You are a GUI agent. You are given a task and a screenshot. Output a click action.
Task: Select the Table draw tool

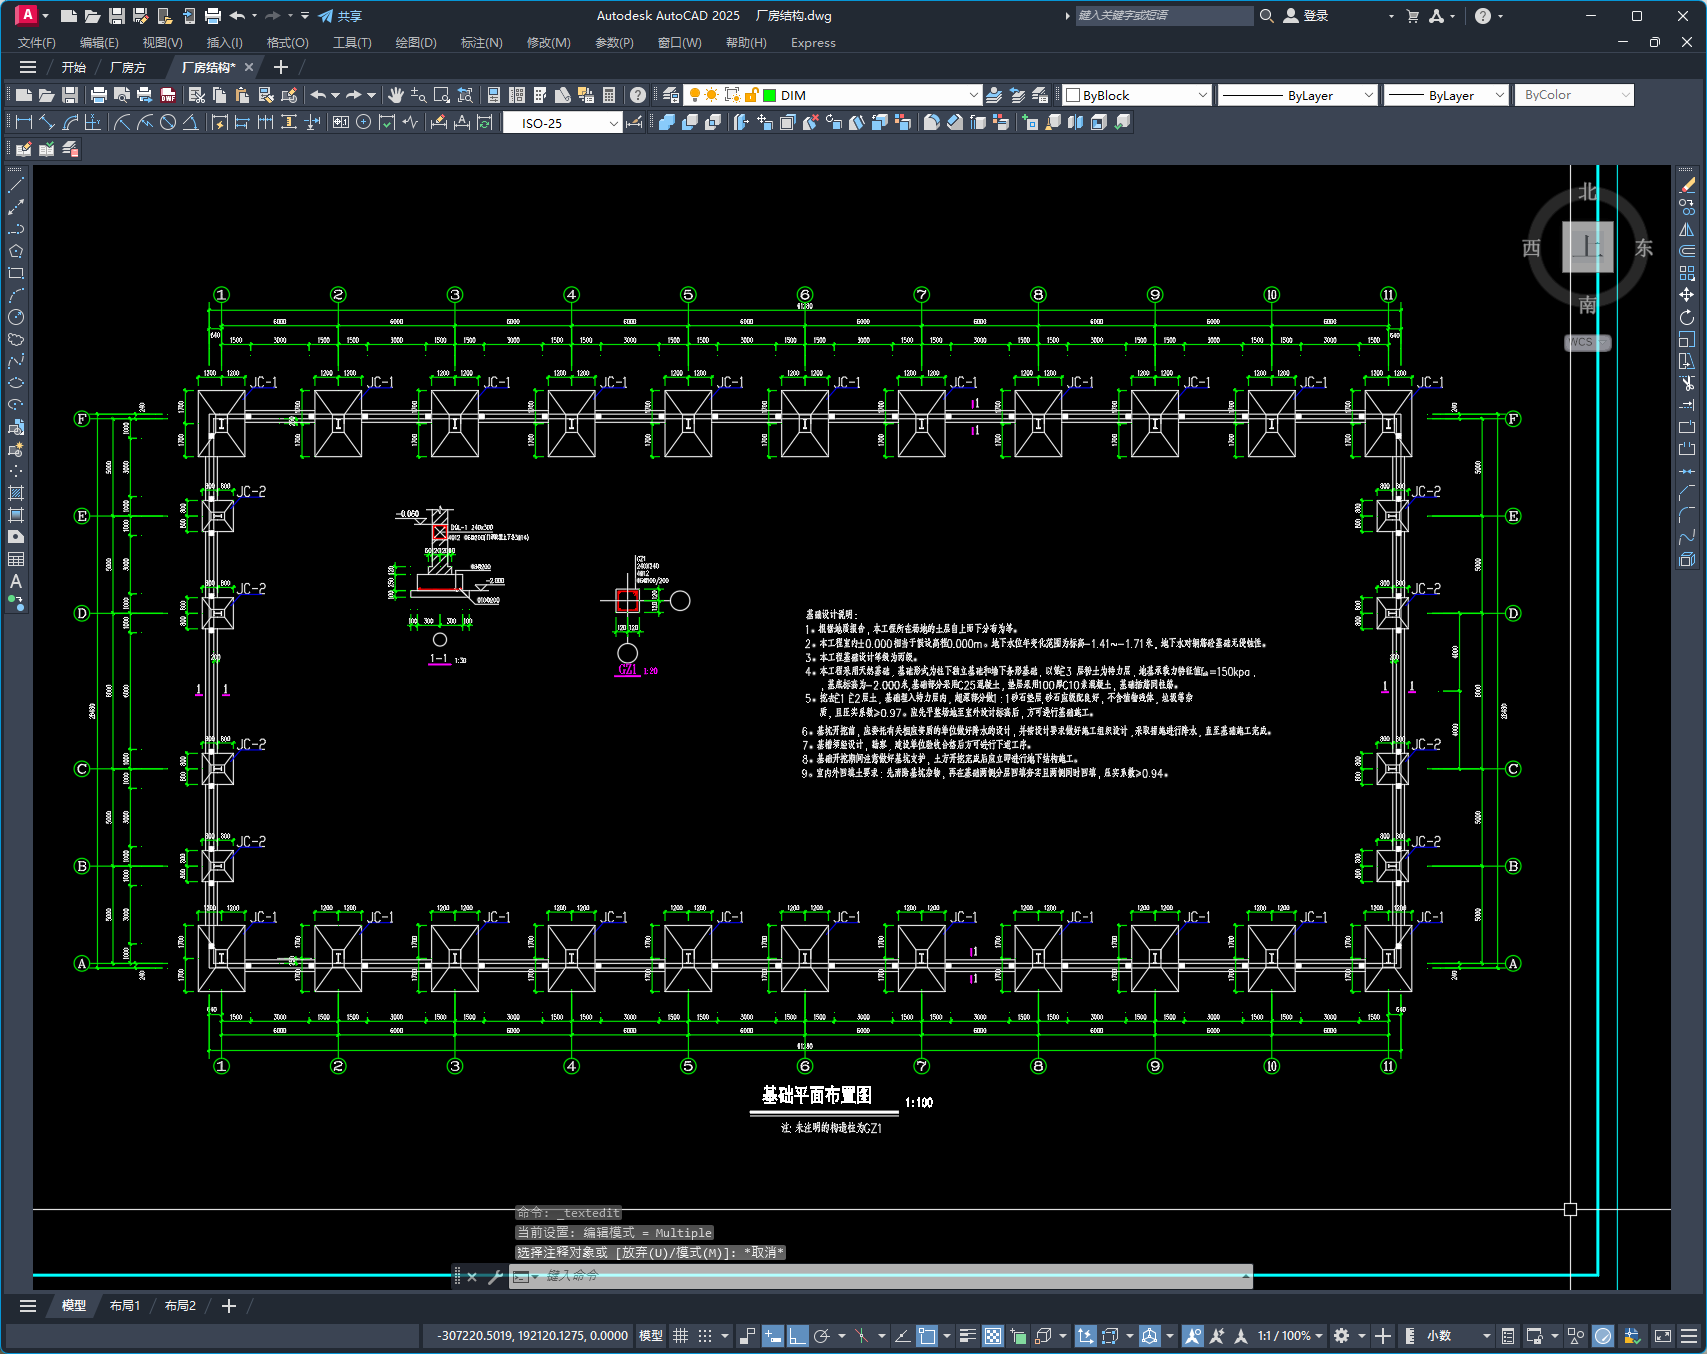[x=16, y=559]
